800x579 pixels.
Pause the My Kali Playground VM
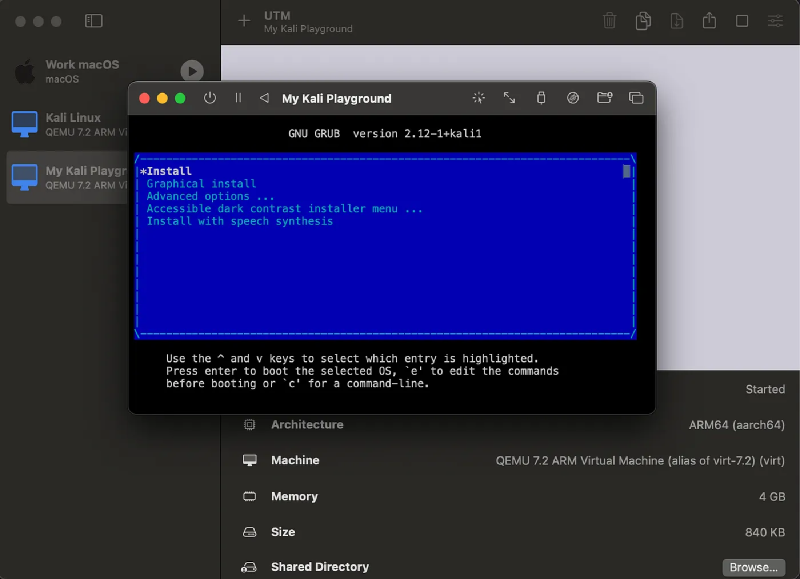238,98
